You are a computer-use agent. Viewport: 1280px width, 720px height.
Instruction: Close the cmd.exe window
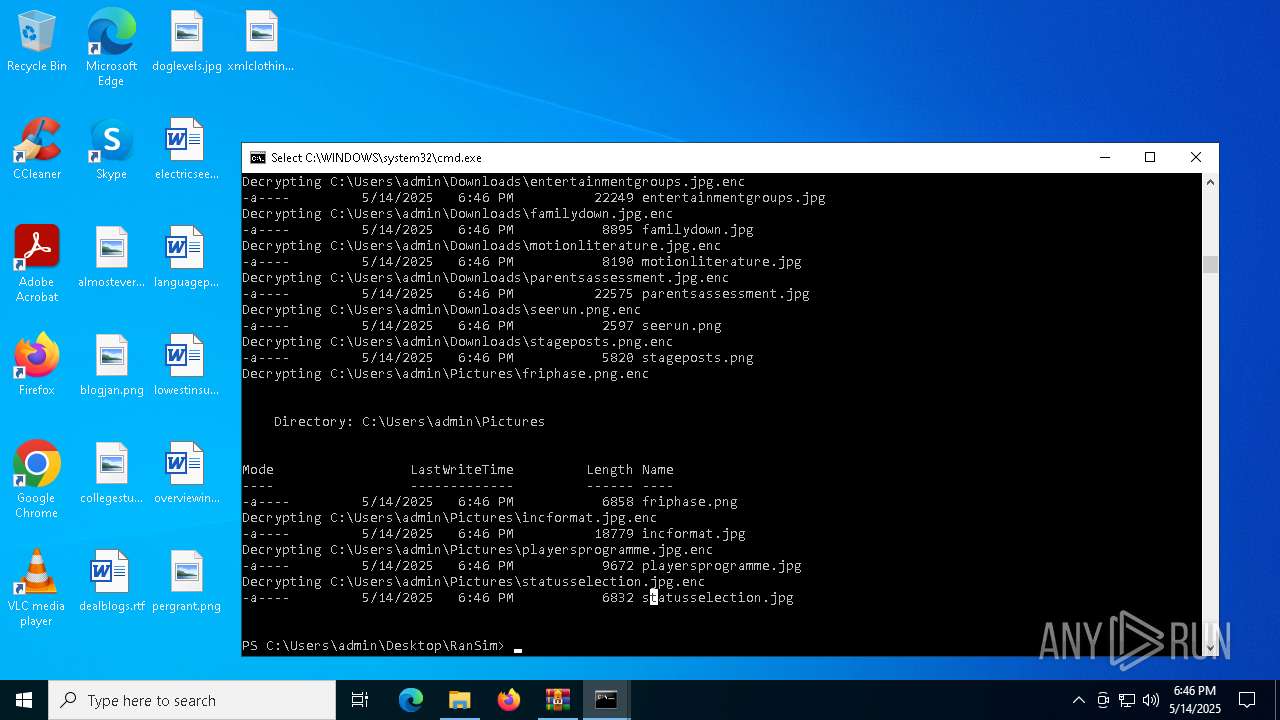[x=1196, y=157]
